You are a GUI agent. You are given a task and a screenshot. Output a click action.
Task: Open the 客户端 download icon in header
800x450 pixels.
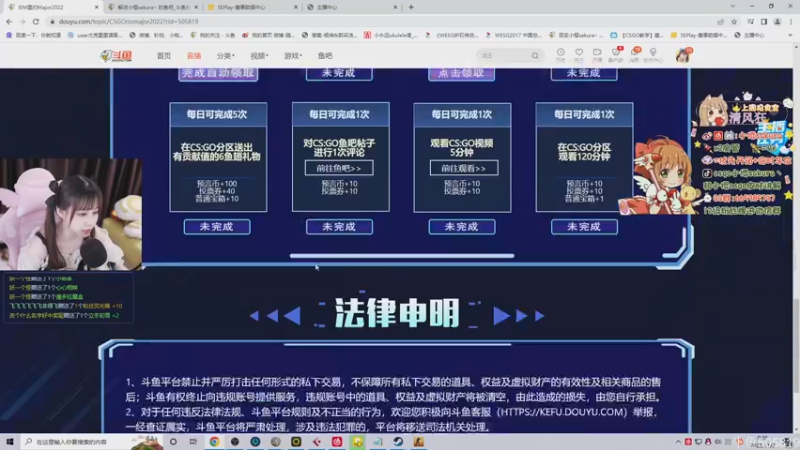(616, 55)
